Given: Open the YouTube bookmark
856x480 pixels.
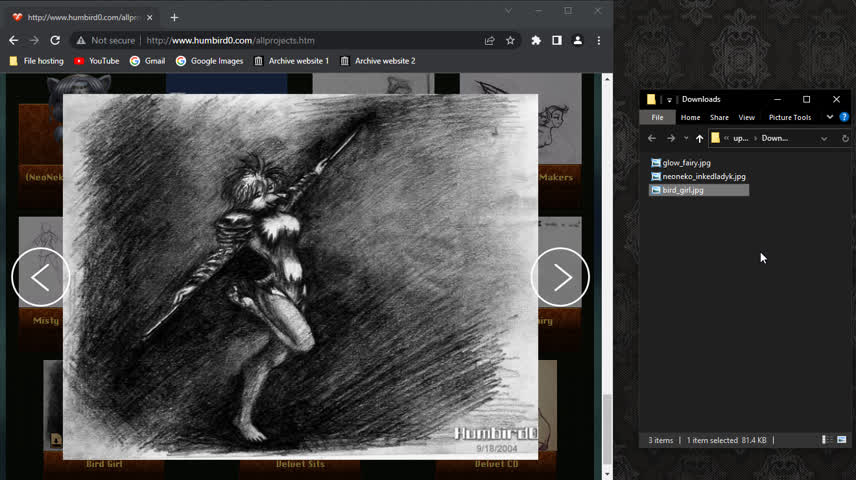Looking at the screenshot, I should (96, 61).
